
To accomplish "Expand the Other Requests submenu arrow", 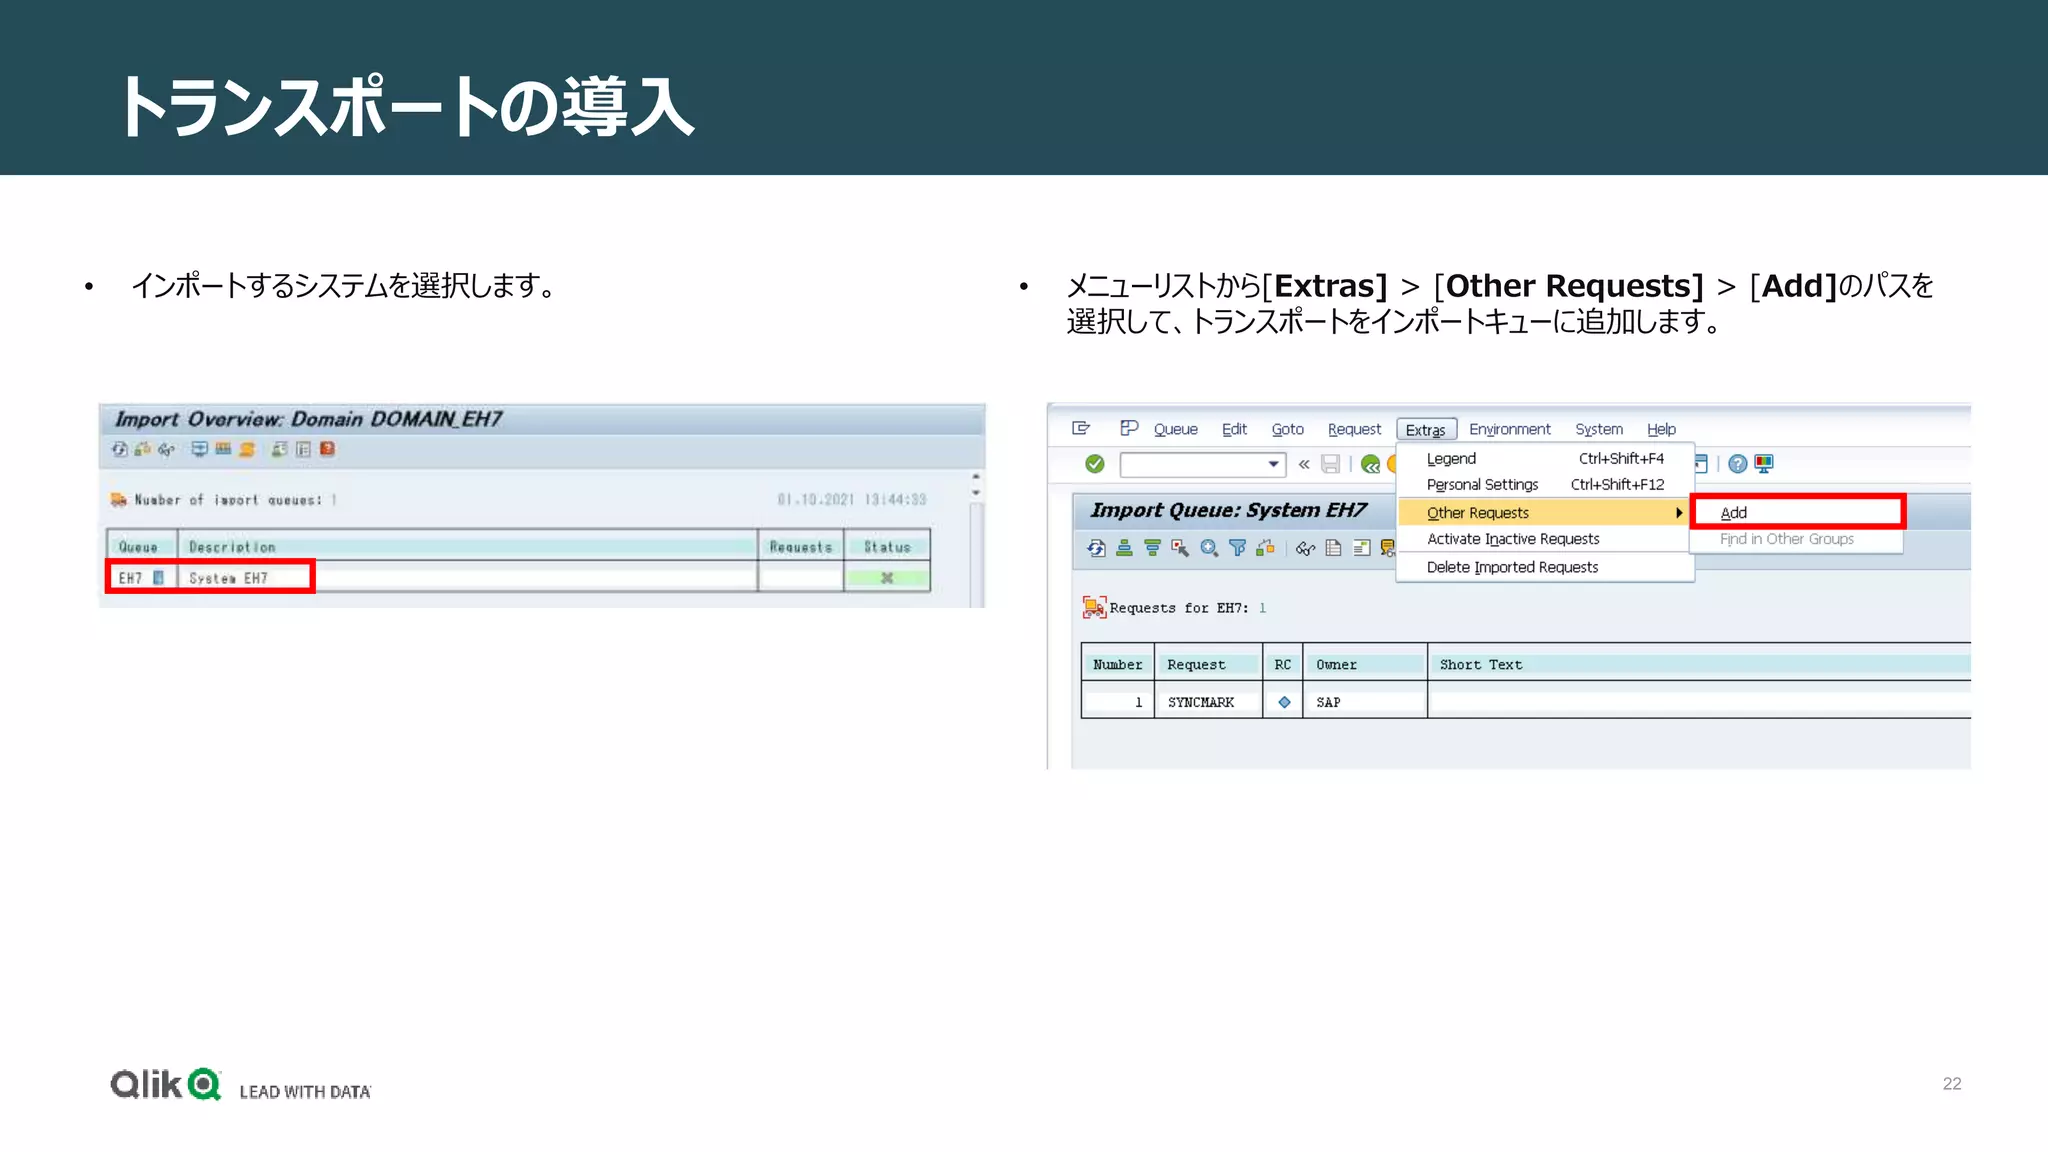I will [x=1679, y=513].
